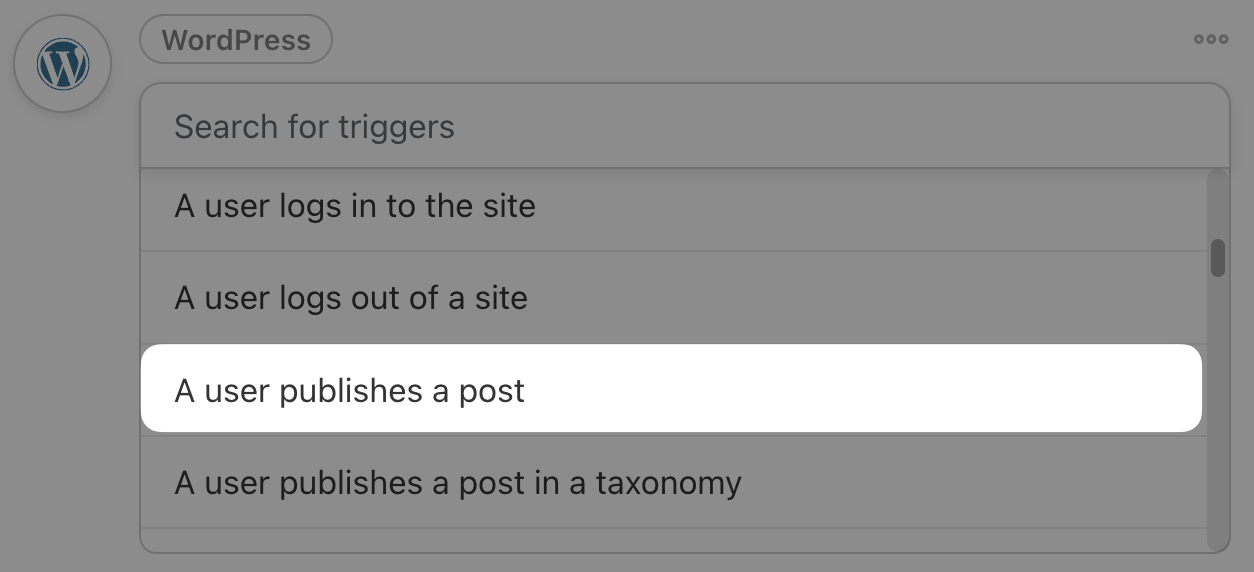Click scrollbar track above the thumb
This screenshot has height=572, width=1254.
[x=1217, y=204]
